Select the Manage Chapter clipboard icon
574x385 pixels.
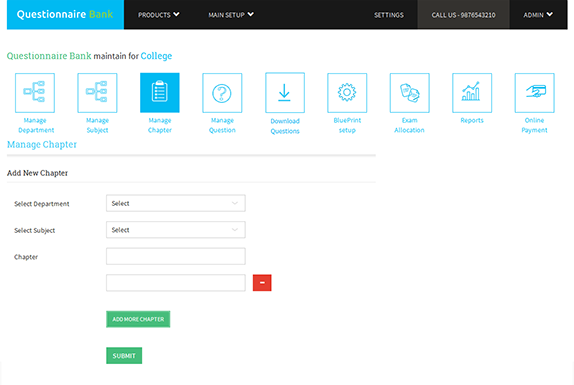[160, 93]
